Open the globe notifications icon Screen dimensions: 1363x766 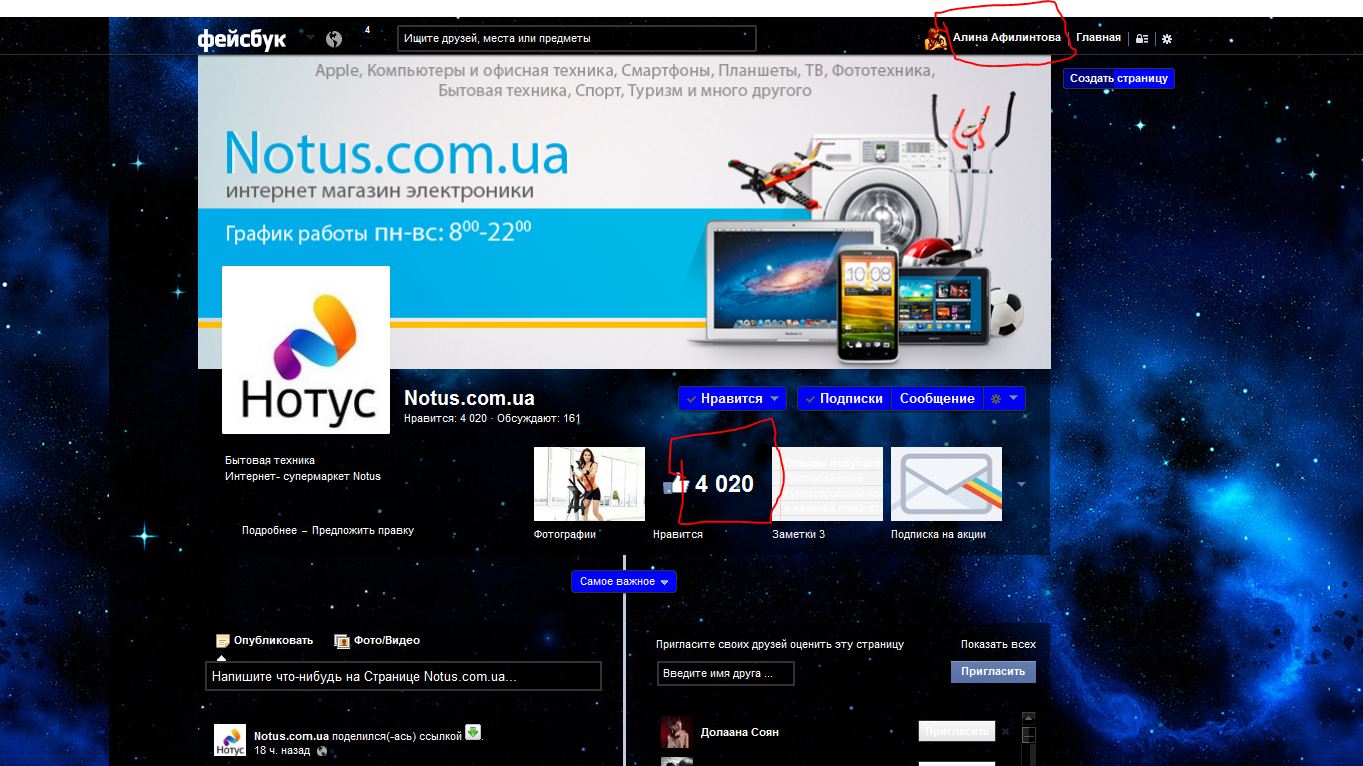pos(334,39)
